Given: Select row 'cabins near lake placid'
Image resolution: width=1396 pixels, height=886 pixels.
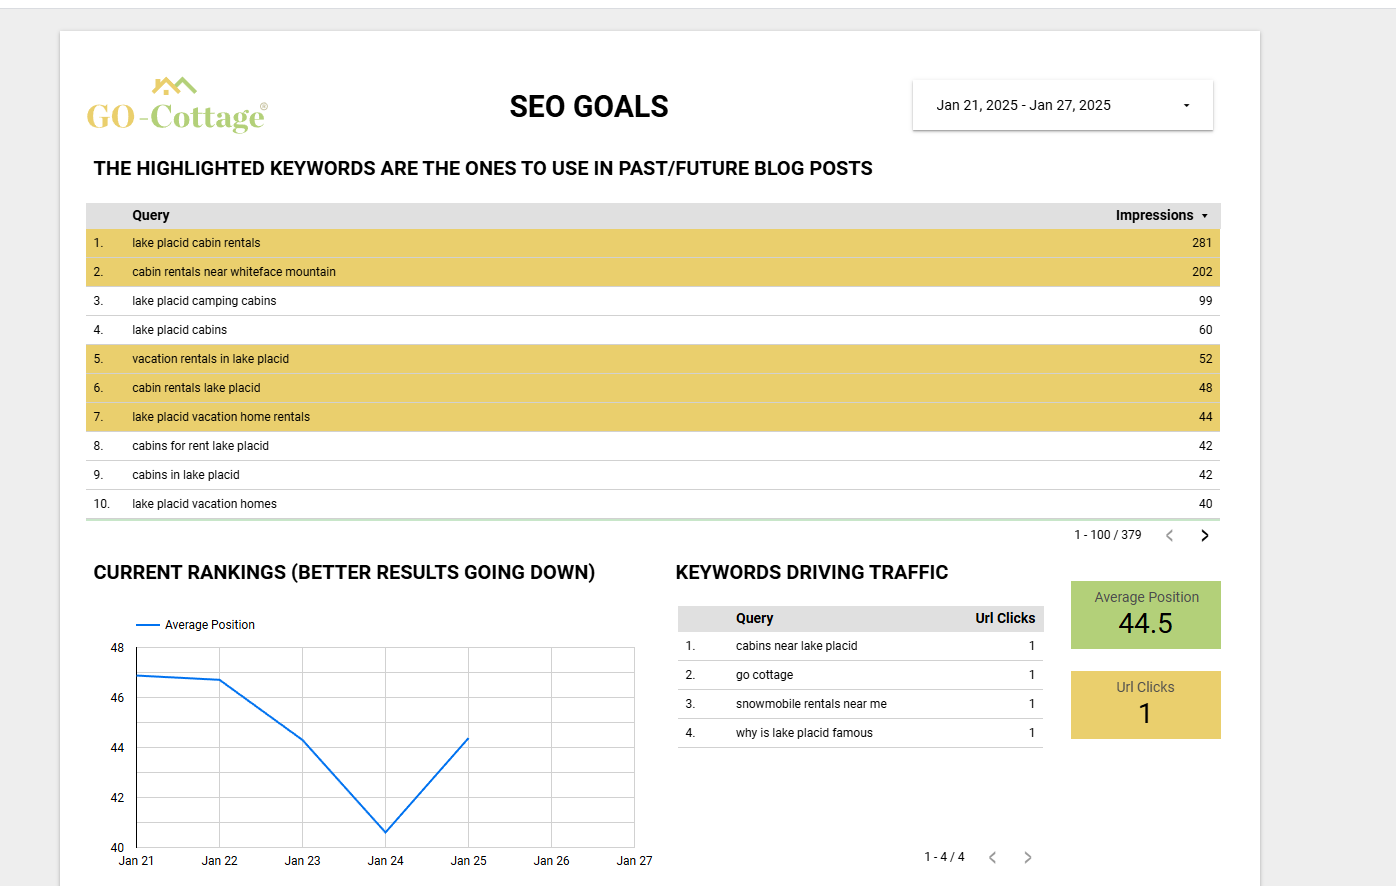Looking at the screenshot, I should 860,646.
